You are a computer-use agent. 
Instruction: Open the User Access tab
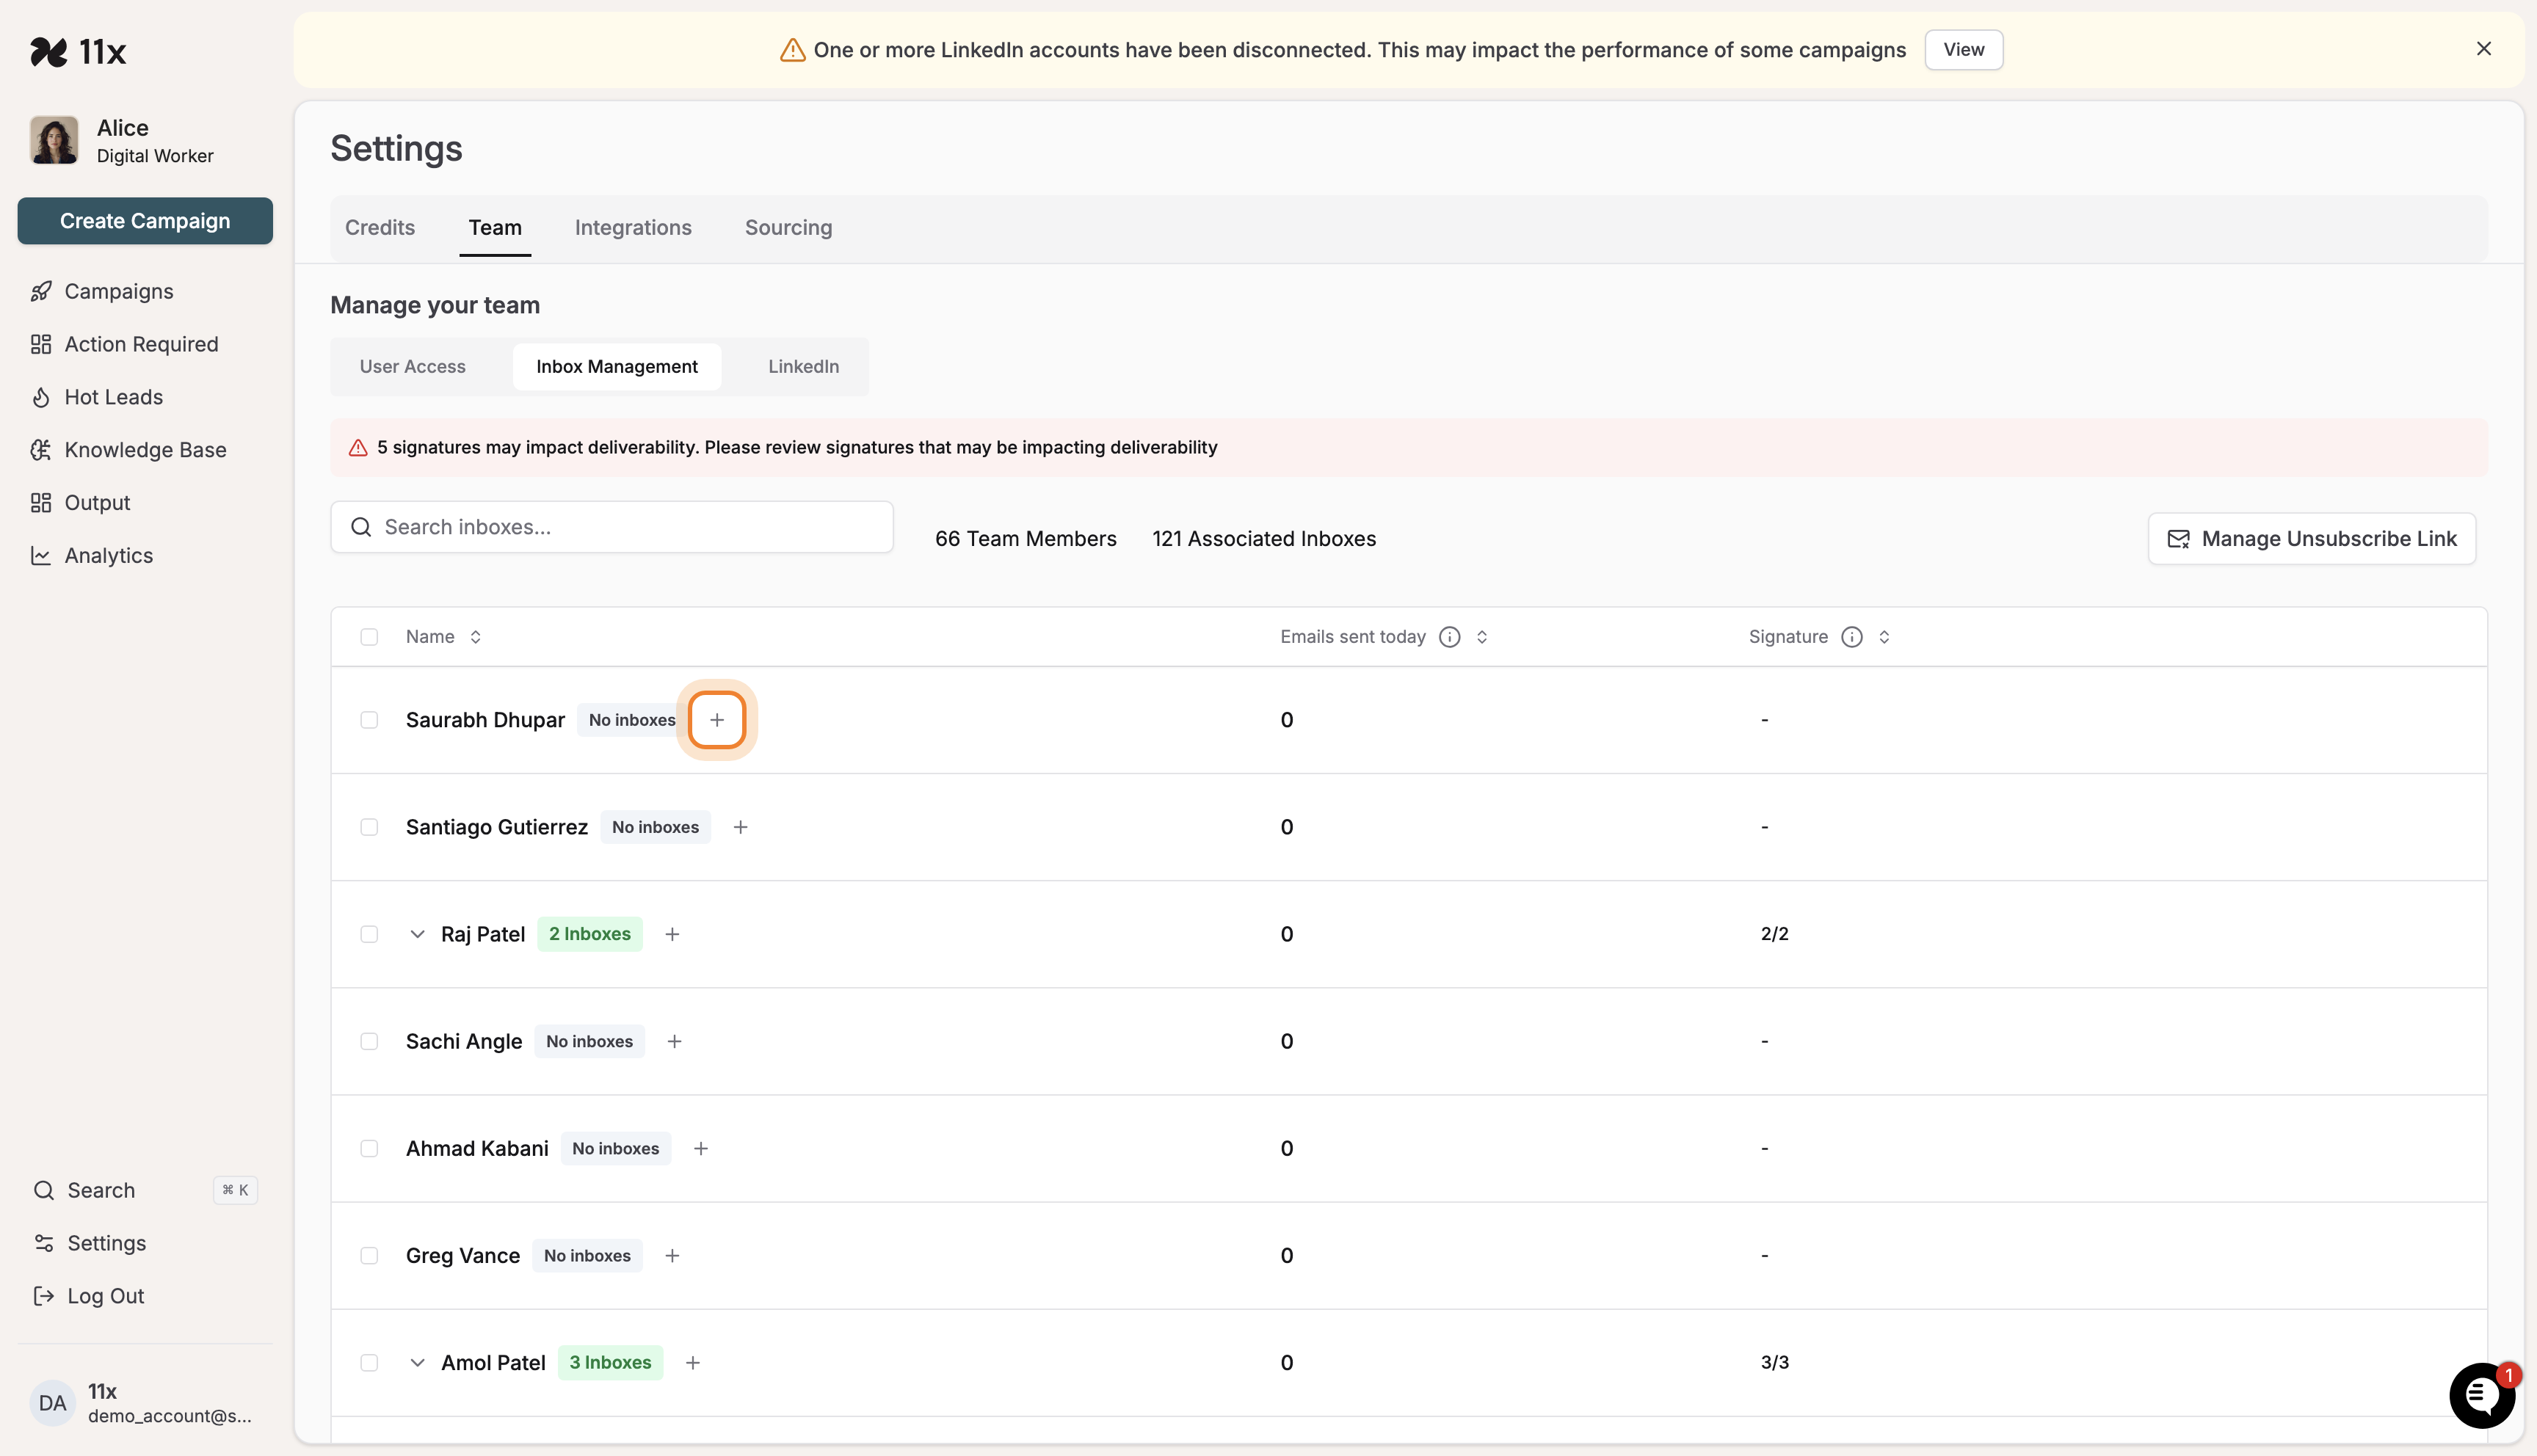[x=413, y=366]
